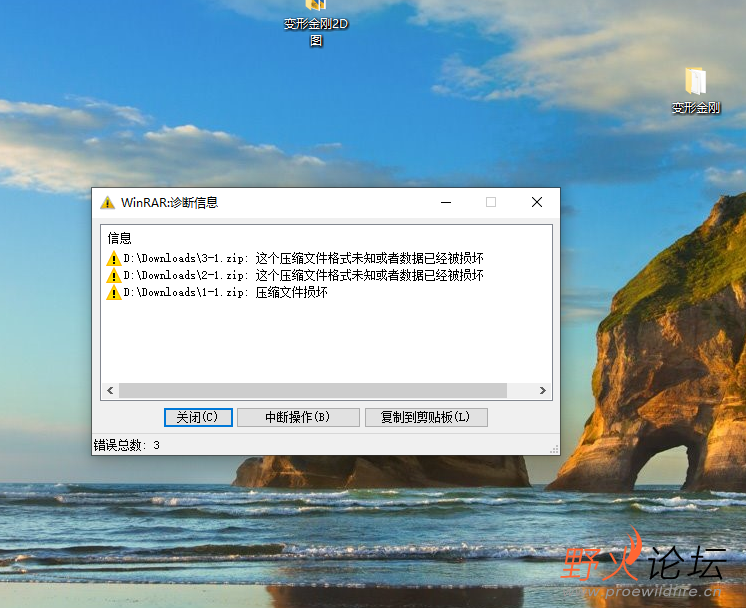Click warning icon beside 1-1.zip entry

coord(114,293)
